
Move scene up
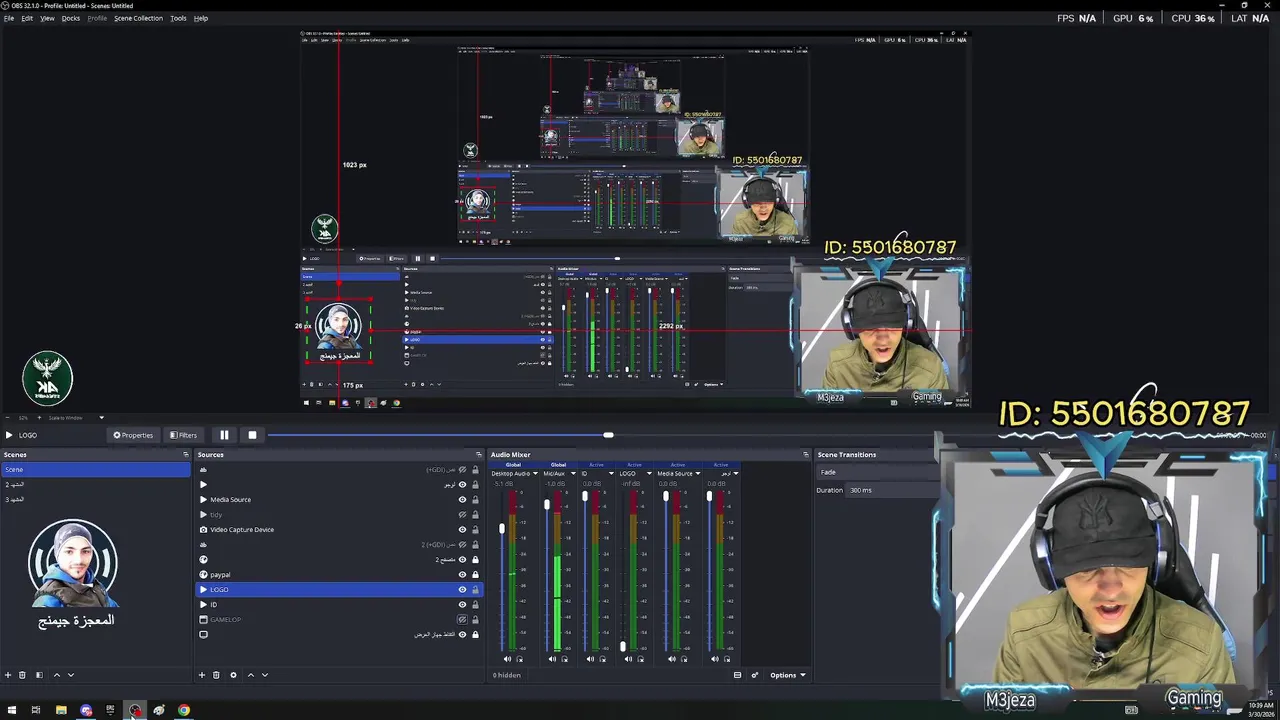click(x=56, y=675)
